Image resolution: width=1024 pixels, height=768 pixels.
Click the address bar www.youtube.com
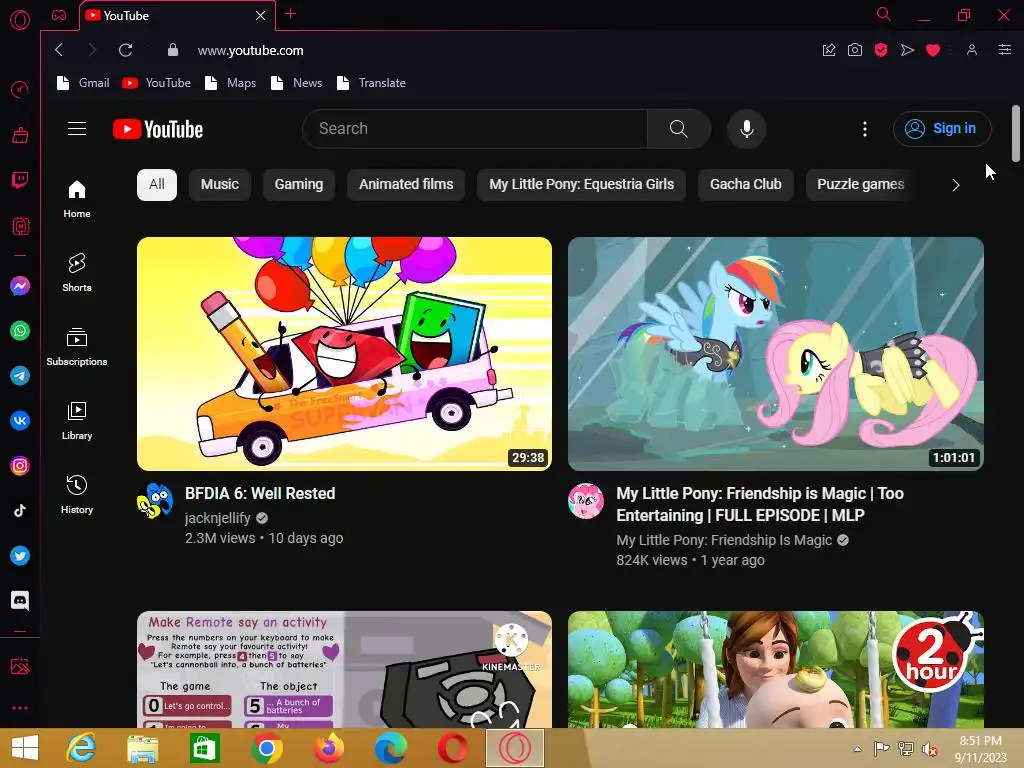251,50
